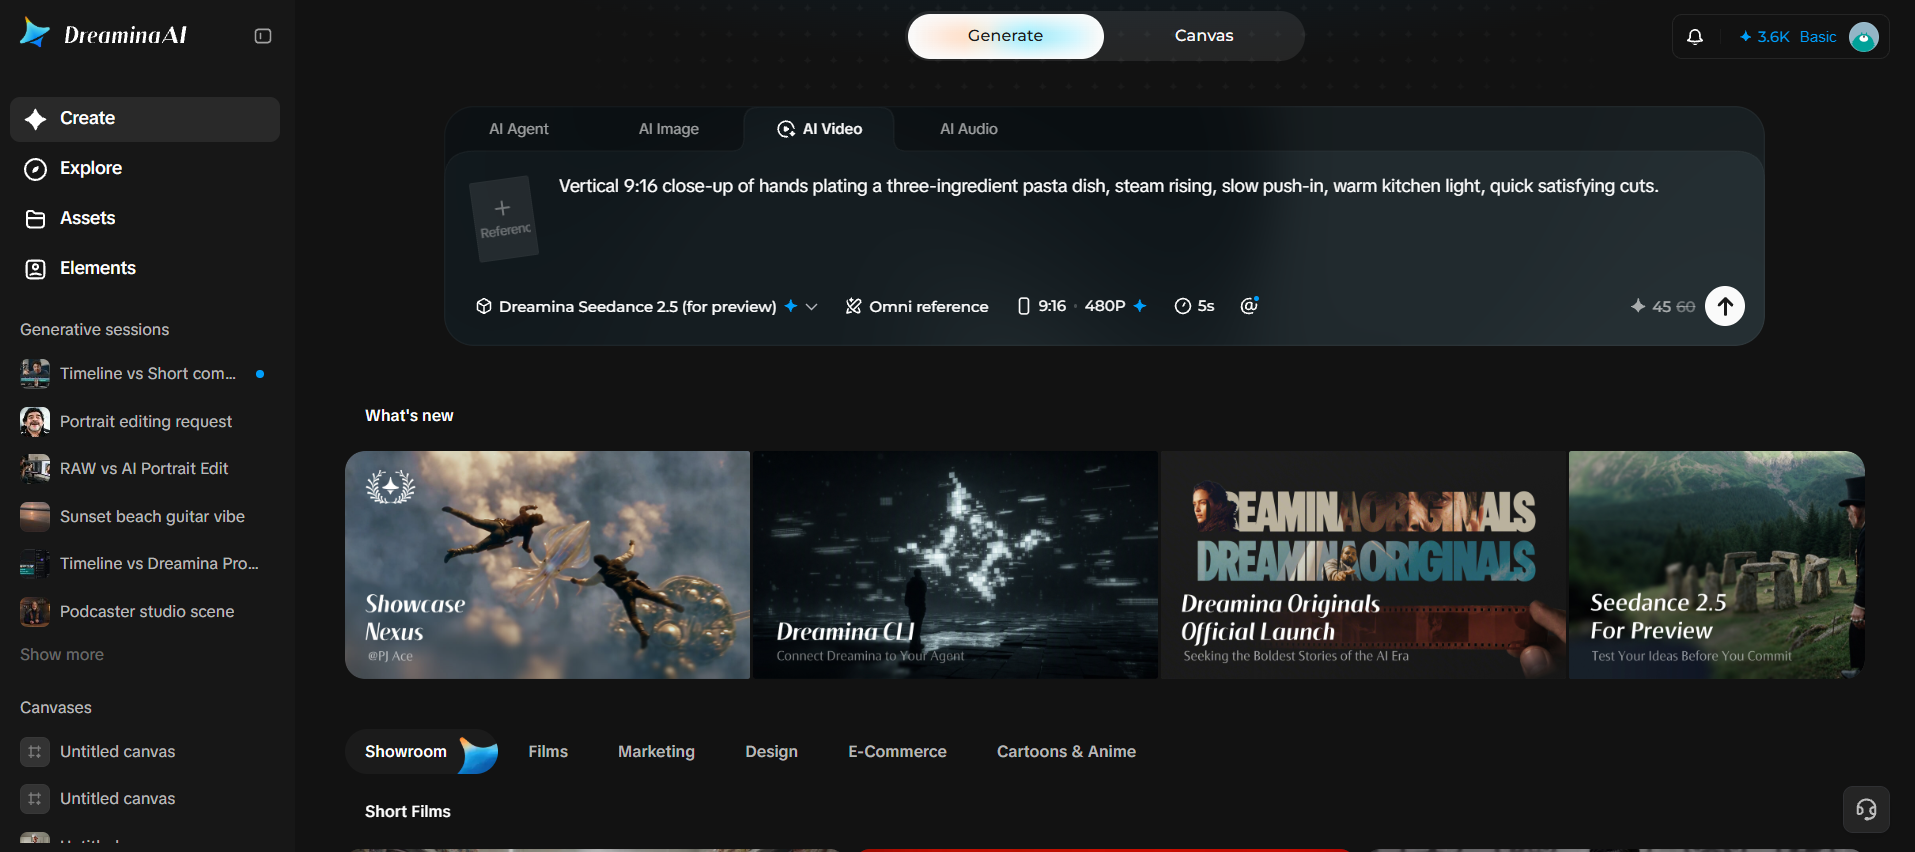Open the Portrait editing request session
Image resolution: width=1915 pixels, height=852 pixels.
coord(145,421)
